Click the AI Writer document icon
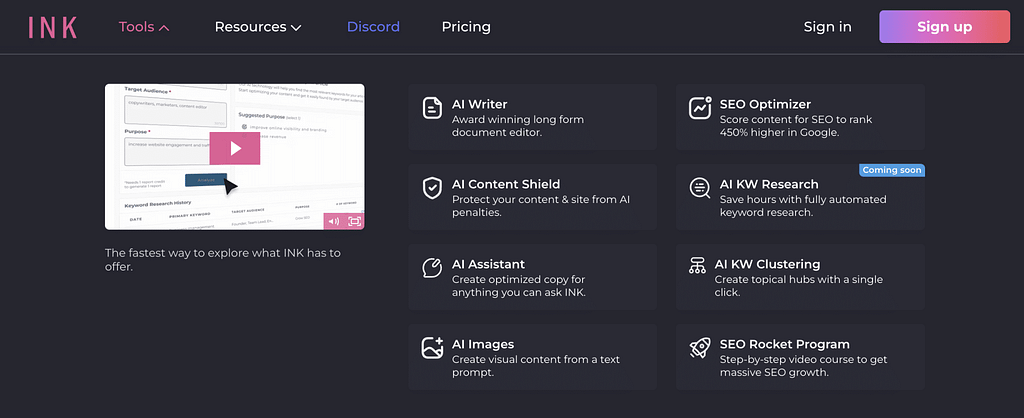The width and height of the screenshot is (1024, 418). 432,108
